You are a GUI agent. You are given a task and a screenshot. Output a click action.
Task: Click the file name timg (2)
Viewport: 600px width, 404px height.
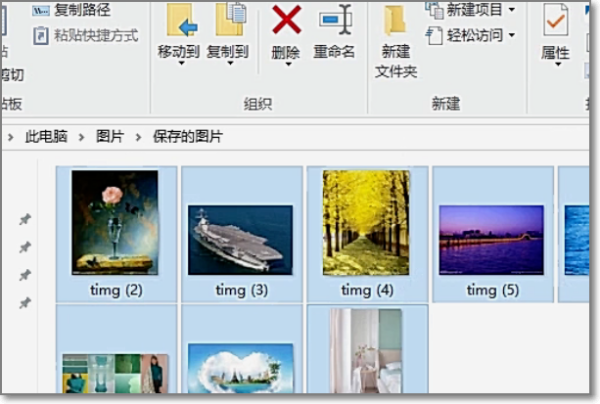[x=116, y=290]
